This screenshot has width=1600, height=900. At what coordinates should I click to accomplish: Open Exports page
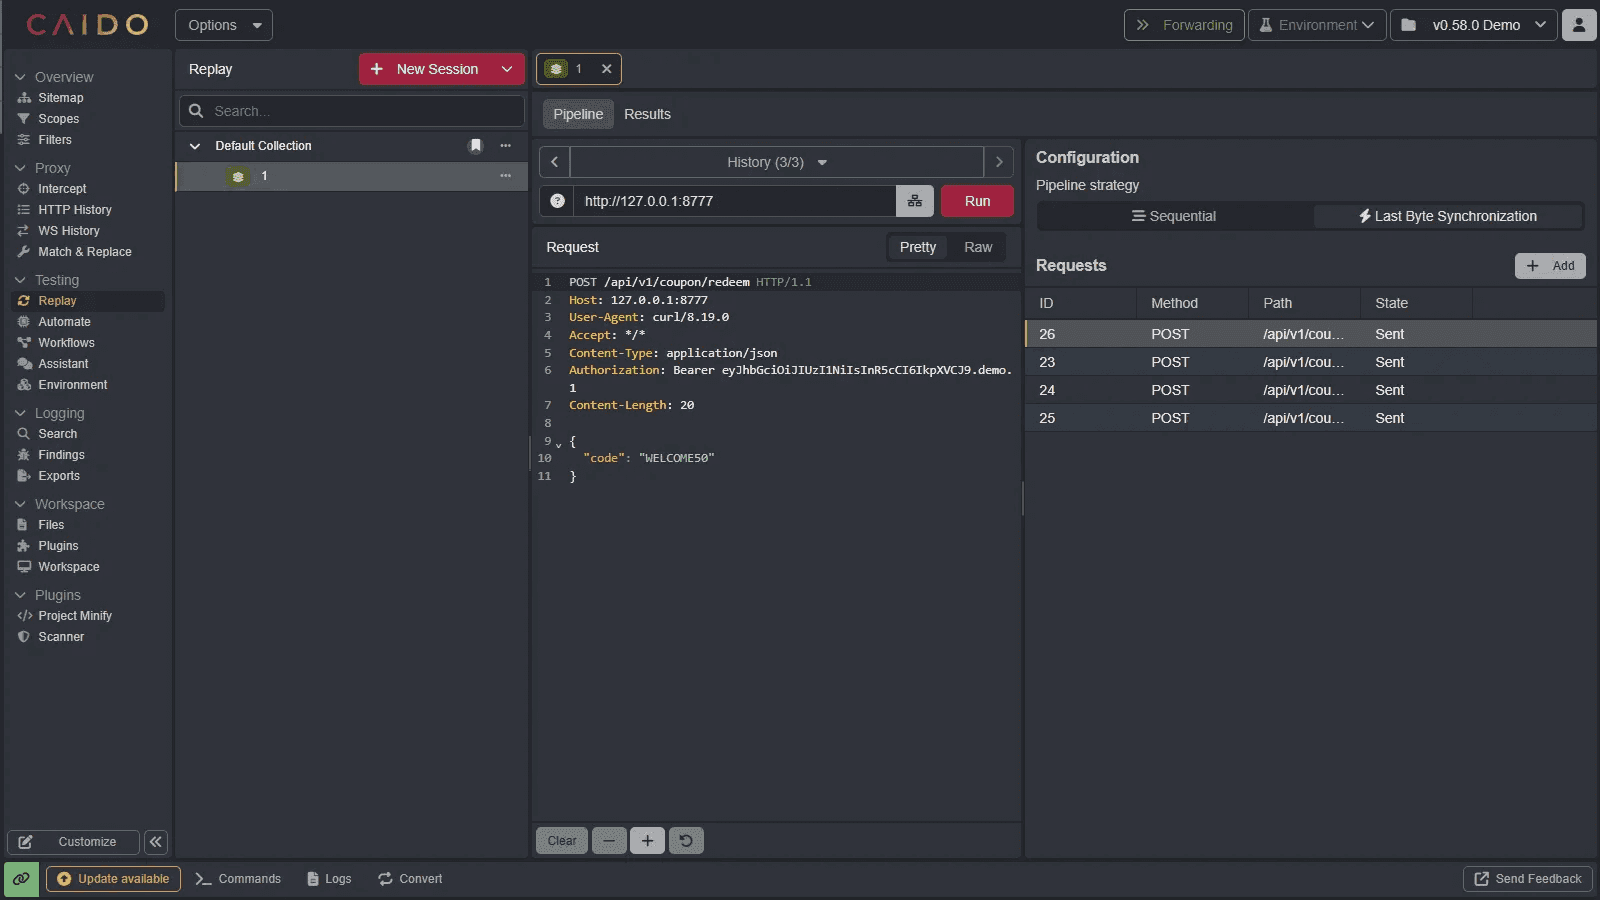point(59,476)
